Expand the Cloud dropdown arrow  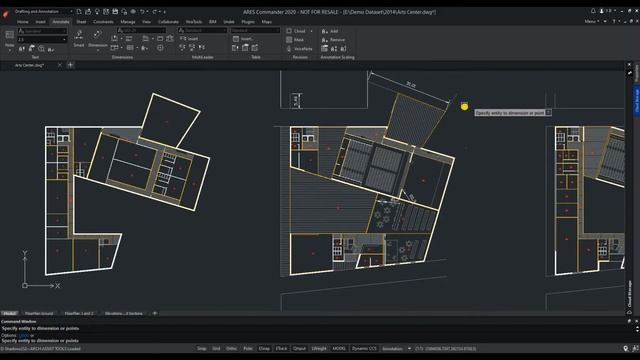pos(311,31)
